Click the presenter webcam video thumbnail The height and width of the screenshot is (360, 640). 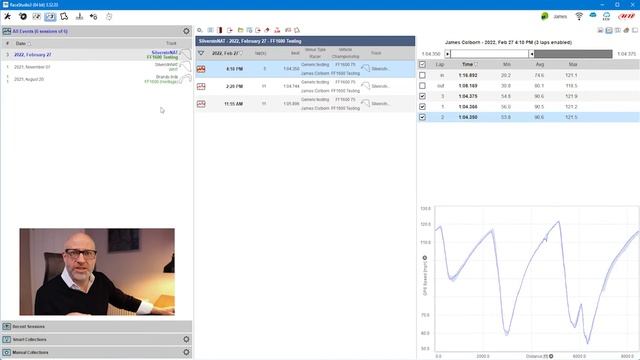[x=97, y=272]
